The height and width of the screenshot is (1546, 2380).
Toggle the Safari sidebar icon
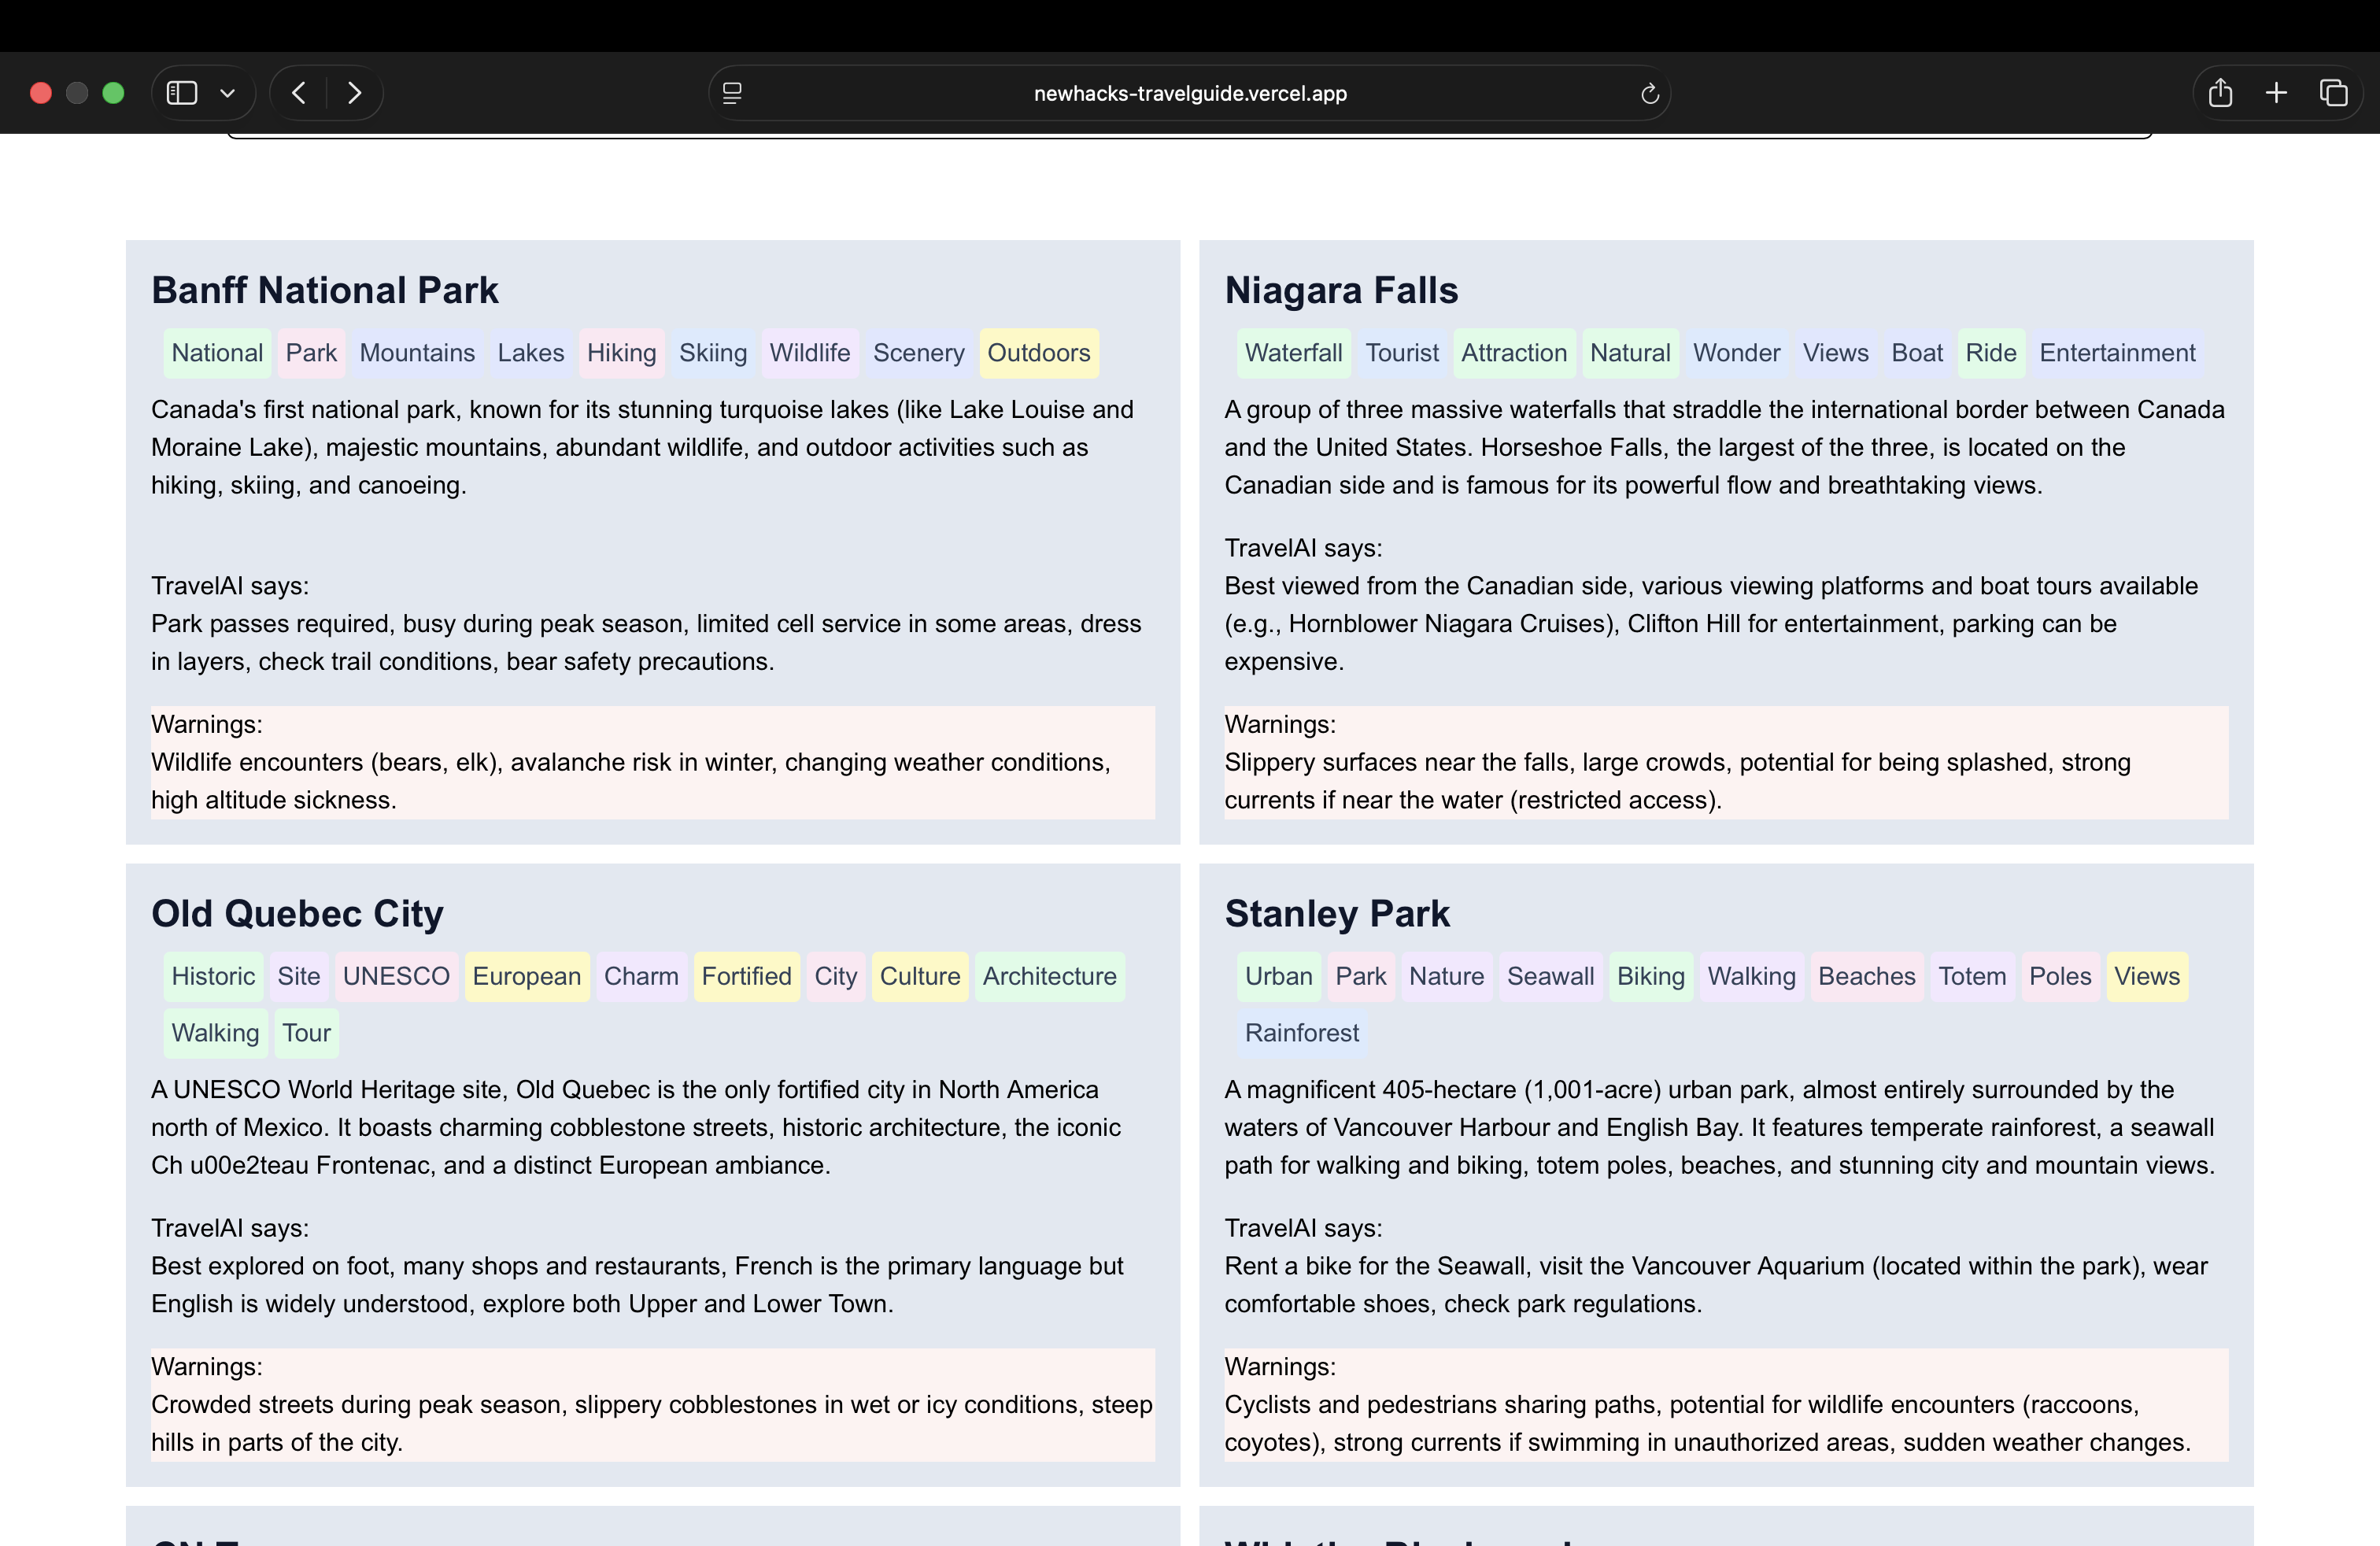point(181,93)
